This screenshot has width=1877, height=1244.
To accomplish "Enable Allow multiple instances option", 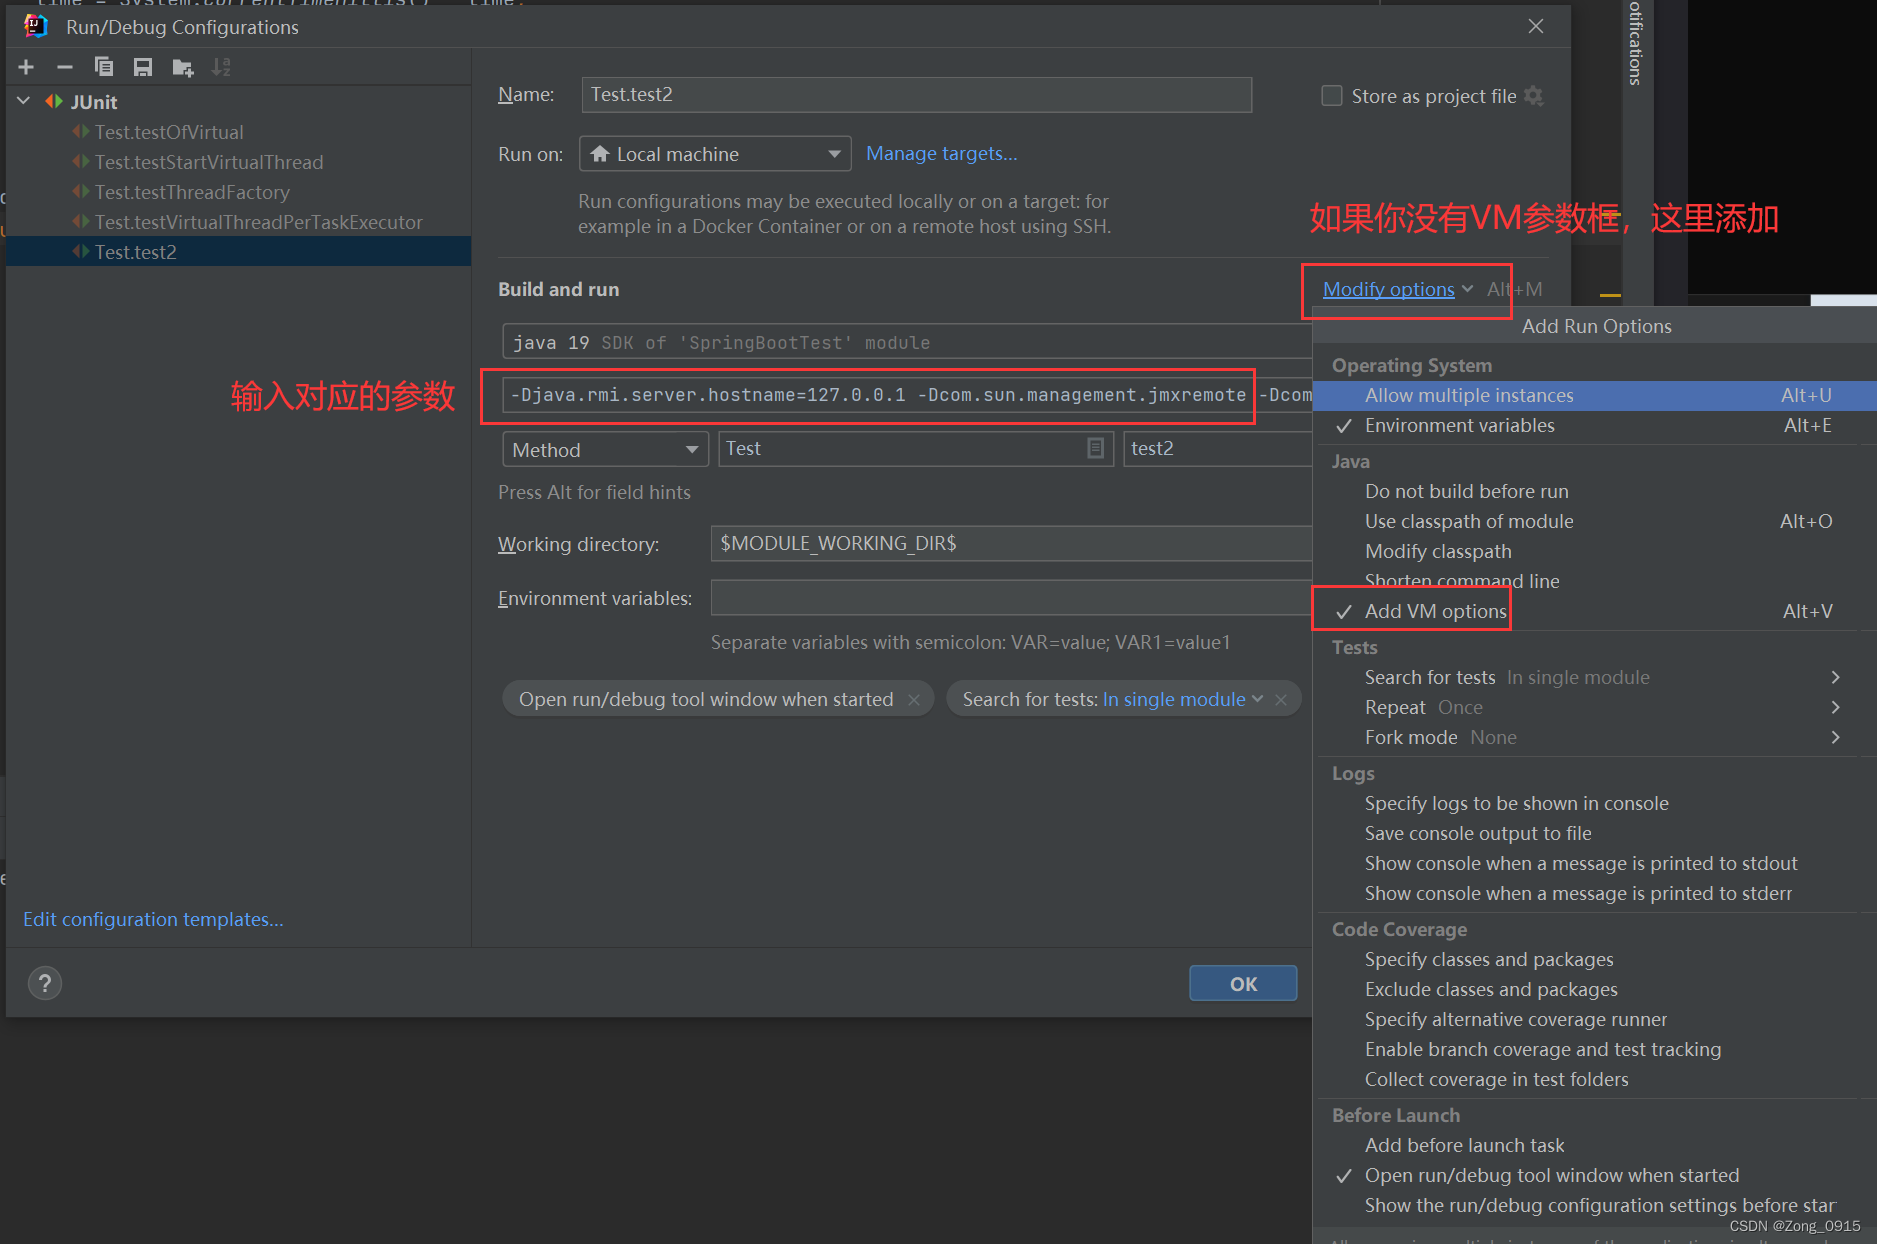I will [x=1594, y=395].
